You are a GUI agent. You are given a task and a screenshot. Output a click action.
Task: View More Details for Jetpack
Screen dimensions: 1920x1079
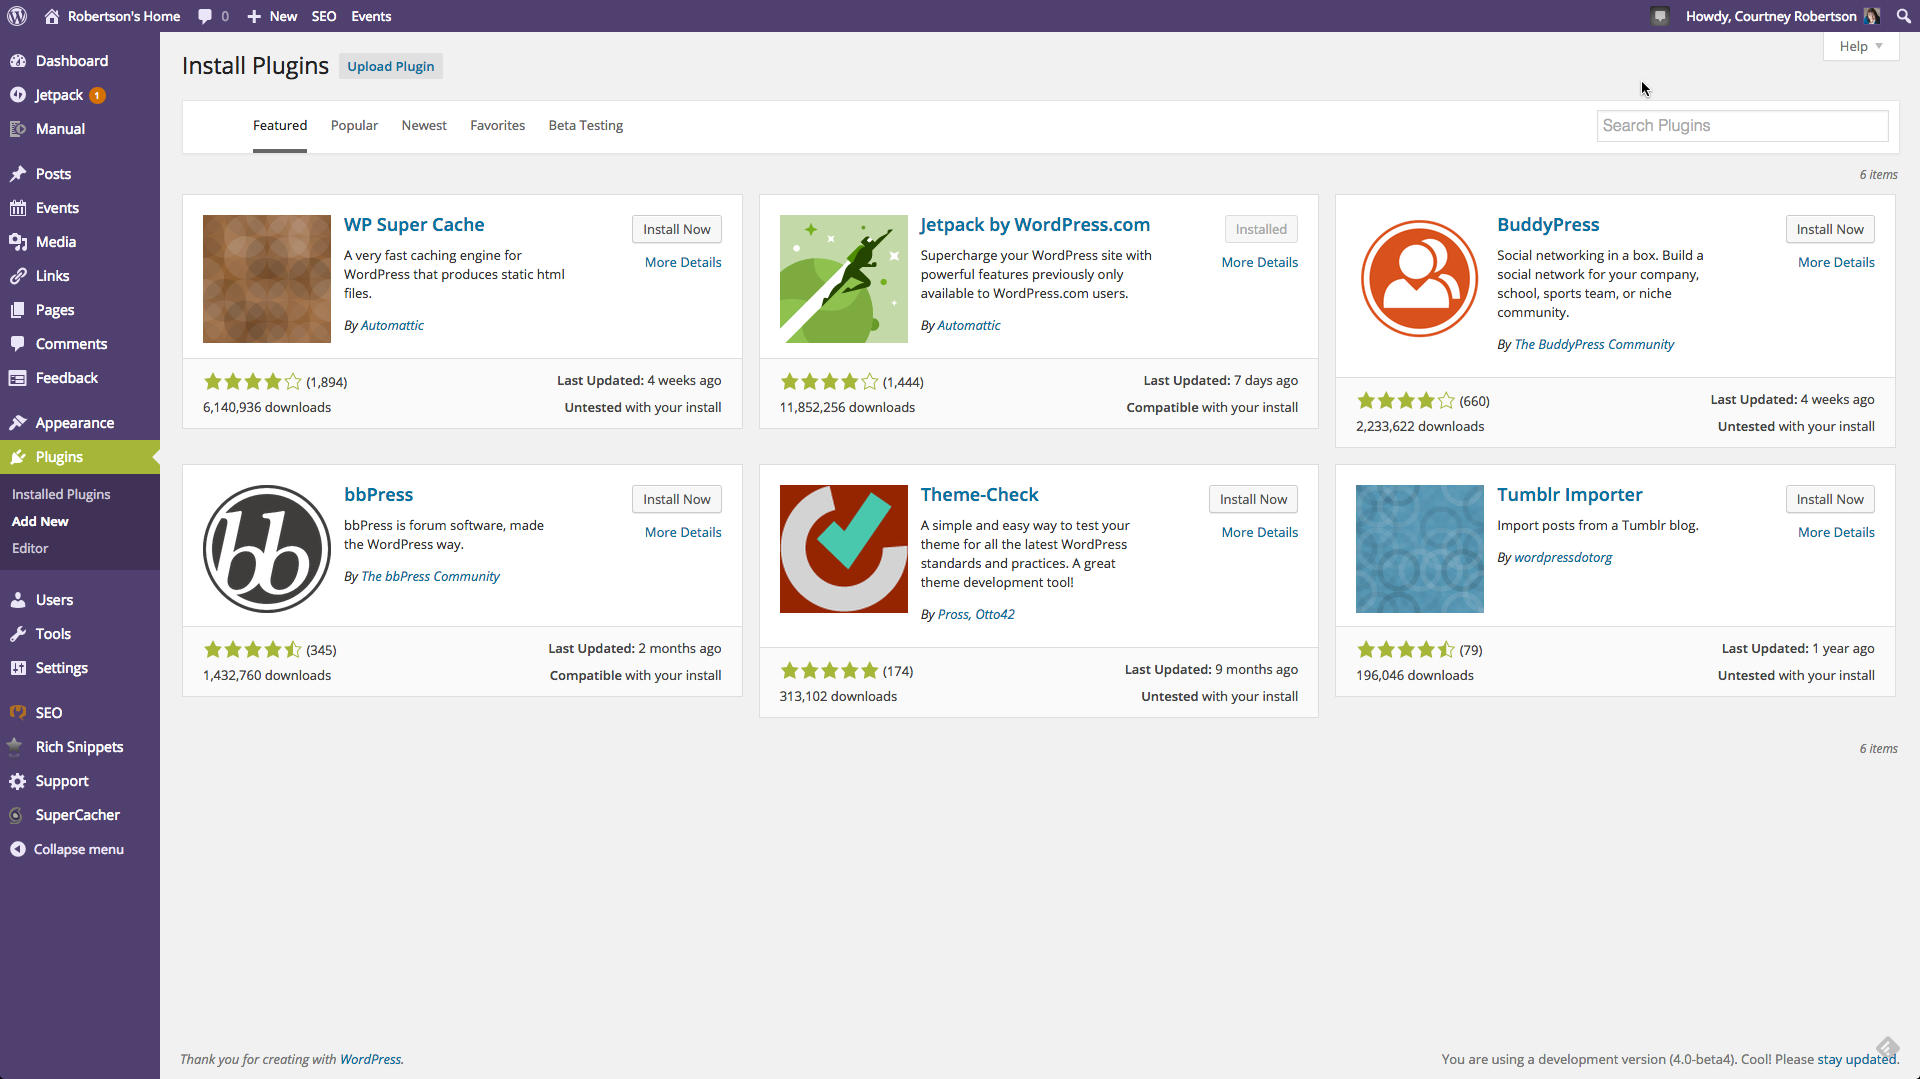[1259, 262]
